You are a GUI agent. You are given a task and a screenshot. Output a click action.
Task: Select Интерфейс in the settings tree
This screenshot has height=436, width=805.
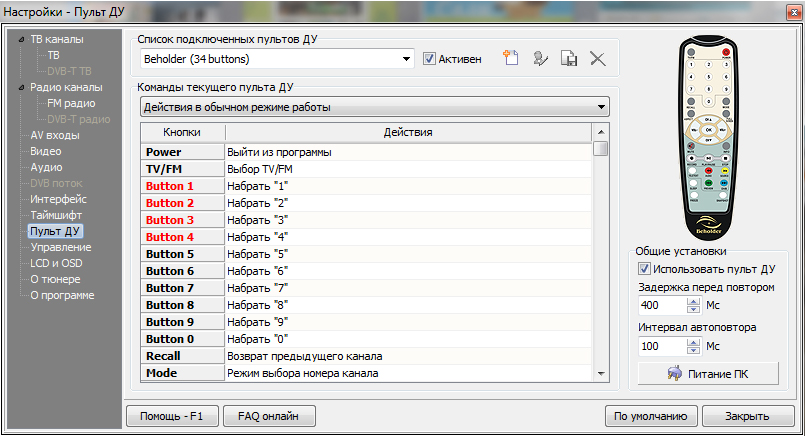[x=58, y=199]
